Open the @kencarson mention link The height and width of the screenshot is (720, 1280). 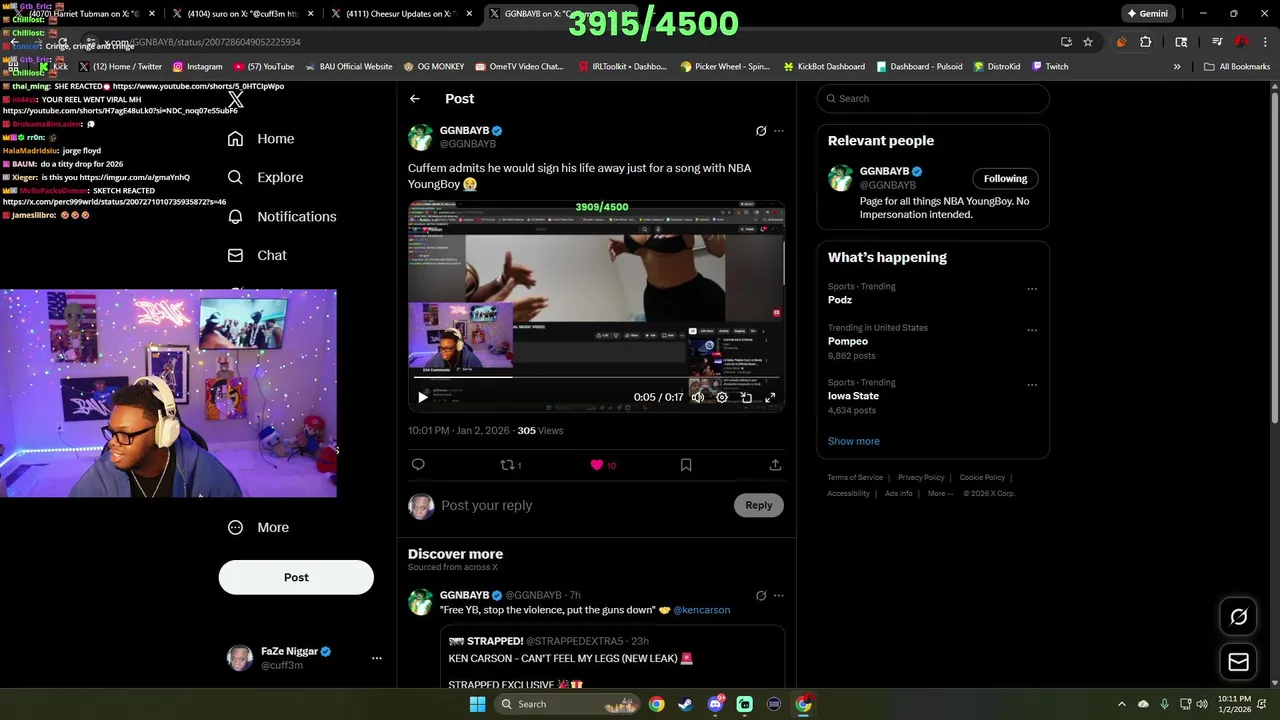[702, 610]
